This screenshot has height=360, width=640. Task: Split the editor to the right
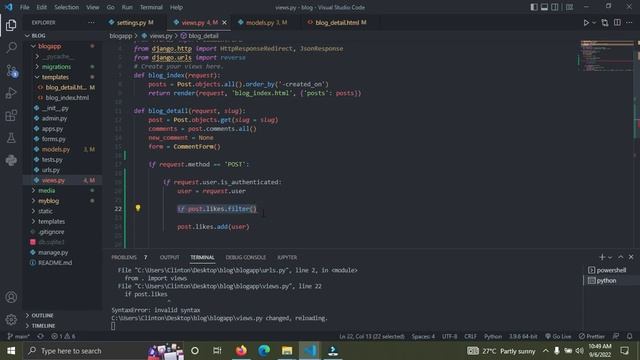coord(617,23)
